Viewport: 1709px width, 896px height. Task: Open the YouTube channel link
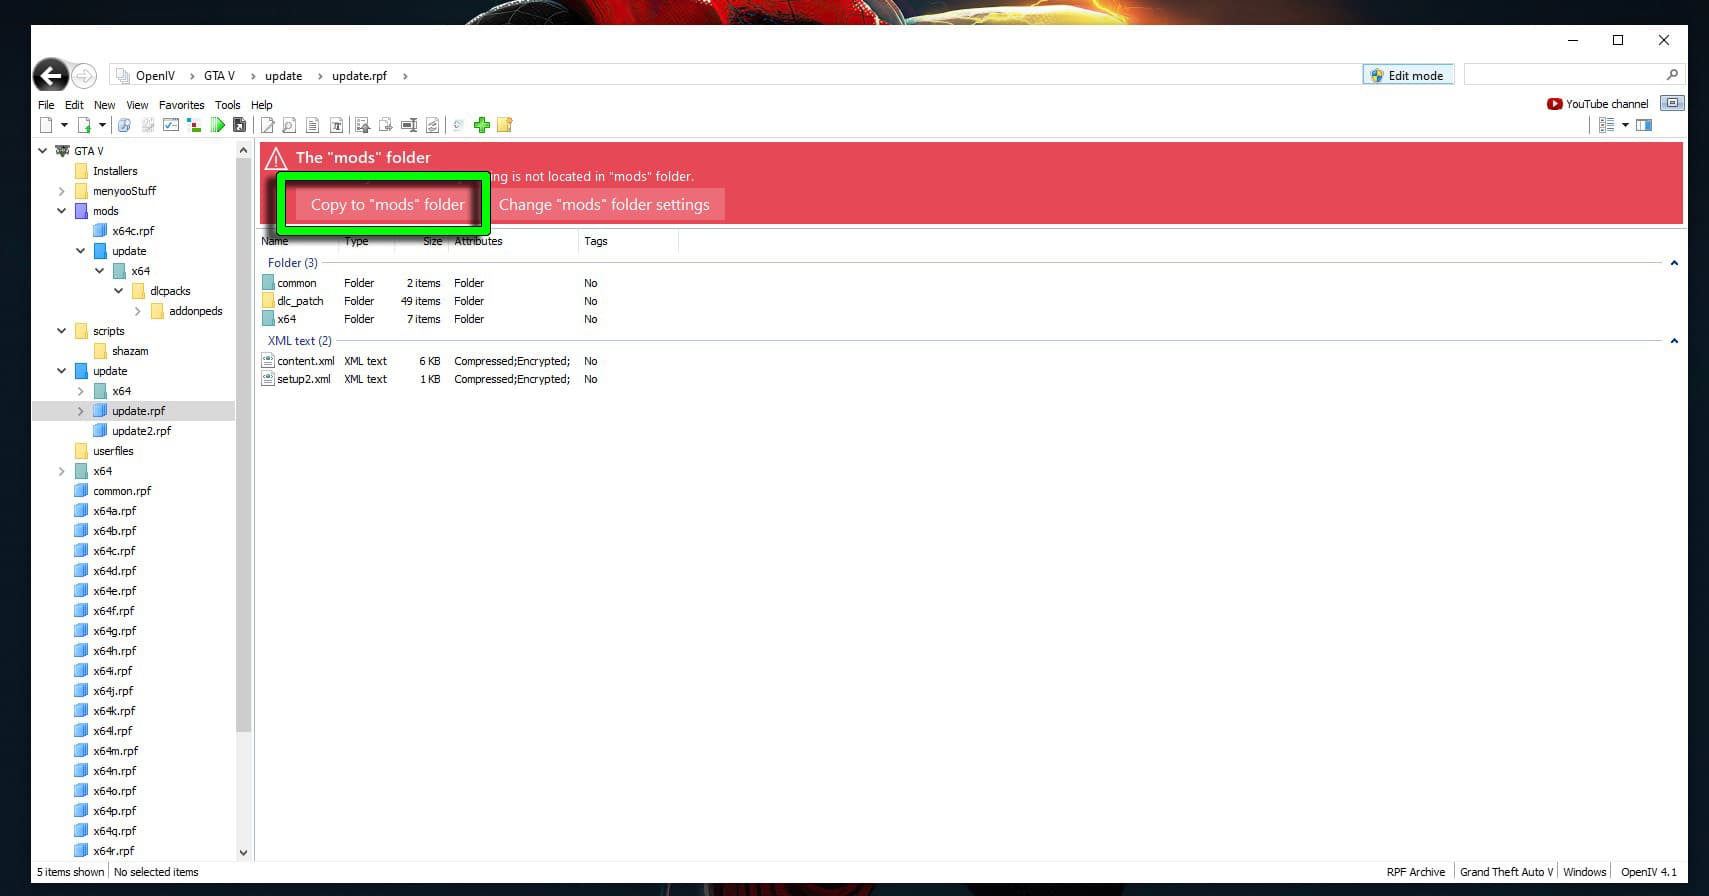click(1597, 104)
